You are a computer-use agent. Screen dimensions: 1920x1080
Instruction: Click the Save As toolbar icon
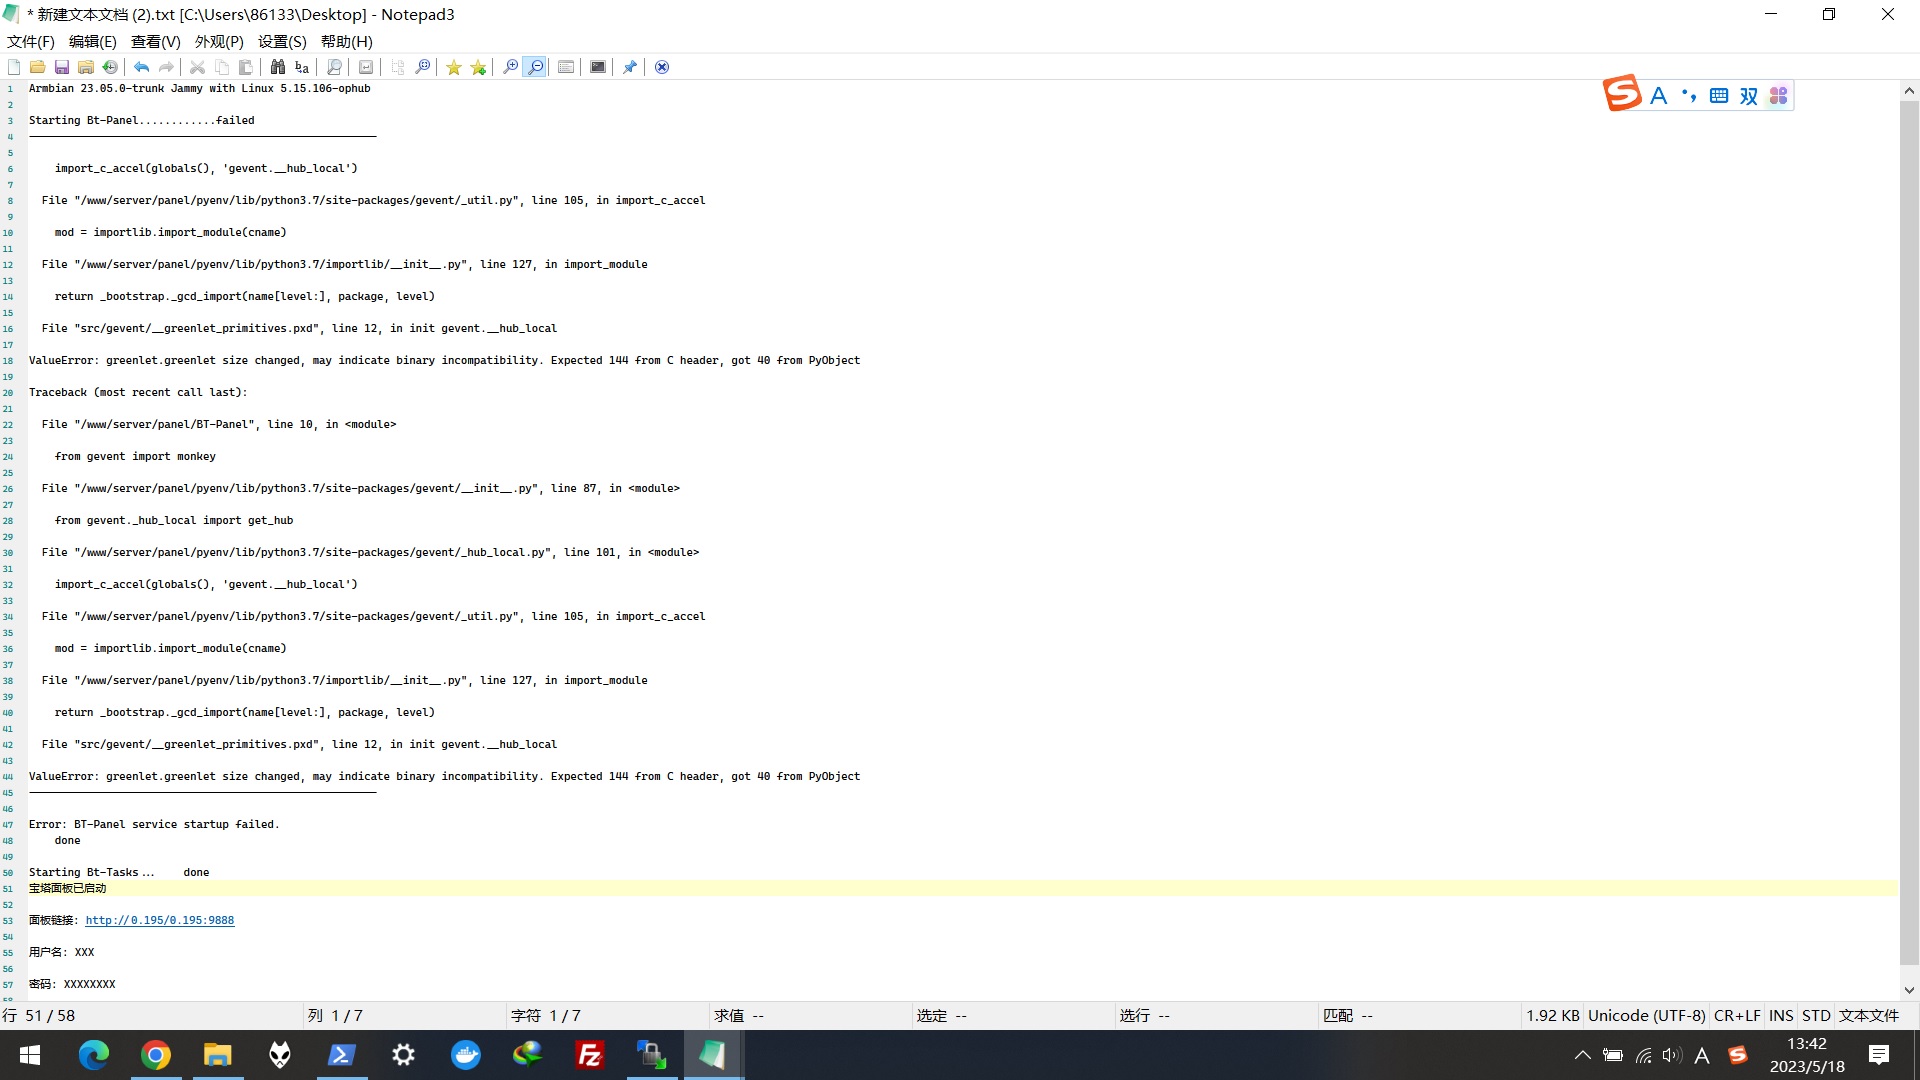pos(86,67)
